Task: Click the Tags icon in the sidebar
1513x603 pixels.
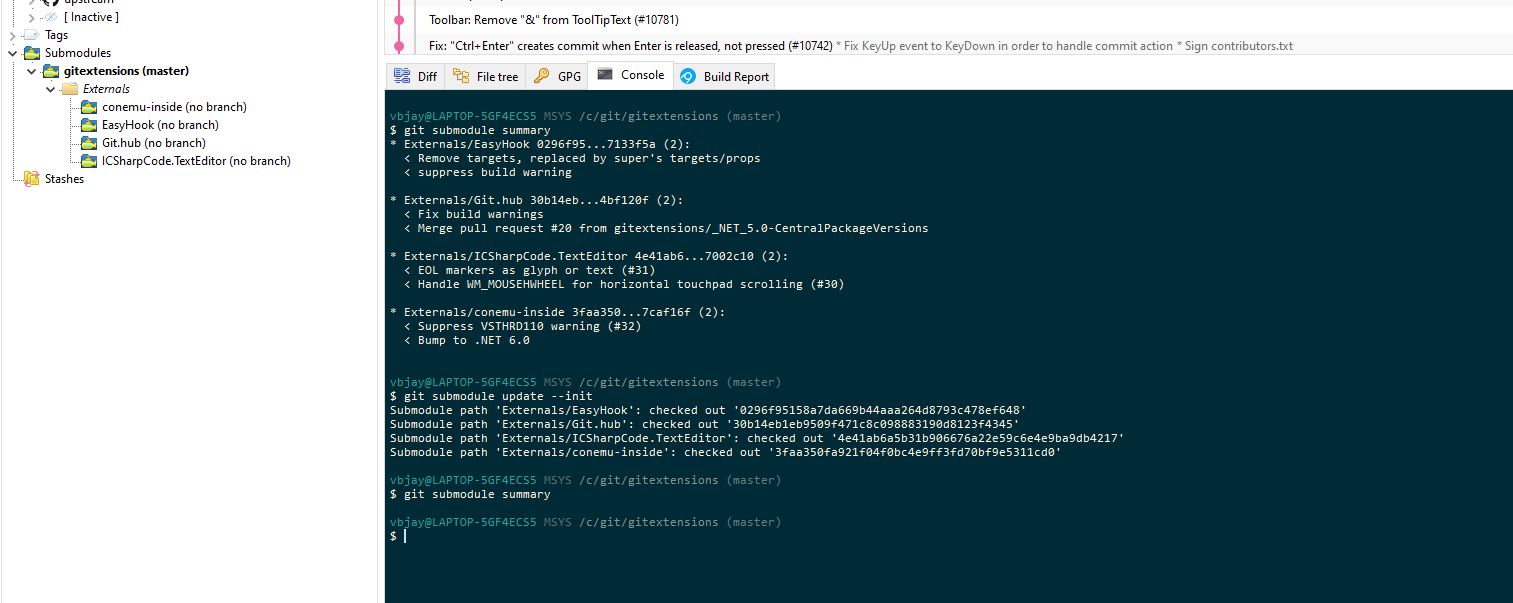Action: (x=31, y=34)
